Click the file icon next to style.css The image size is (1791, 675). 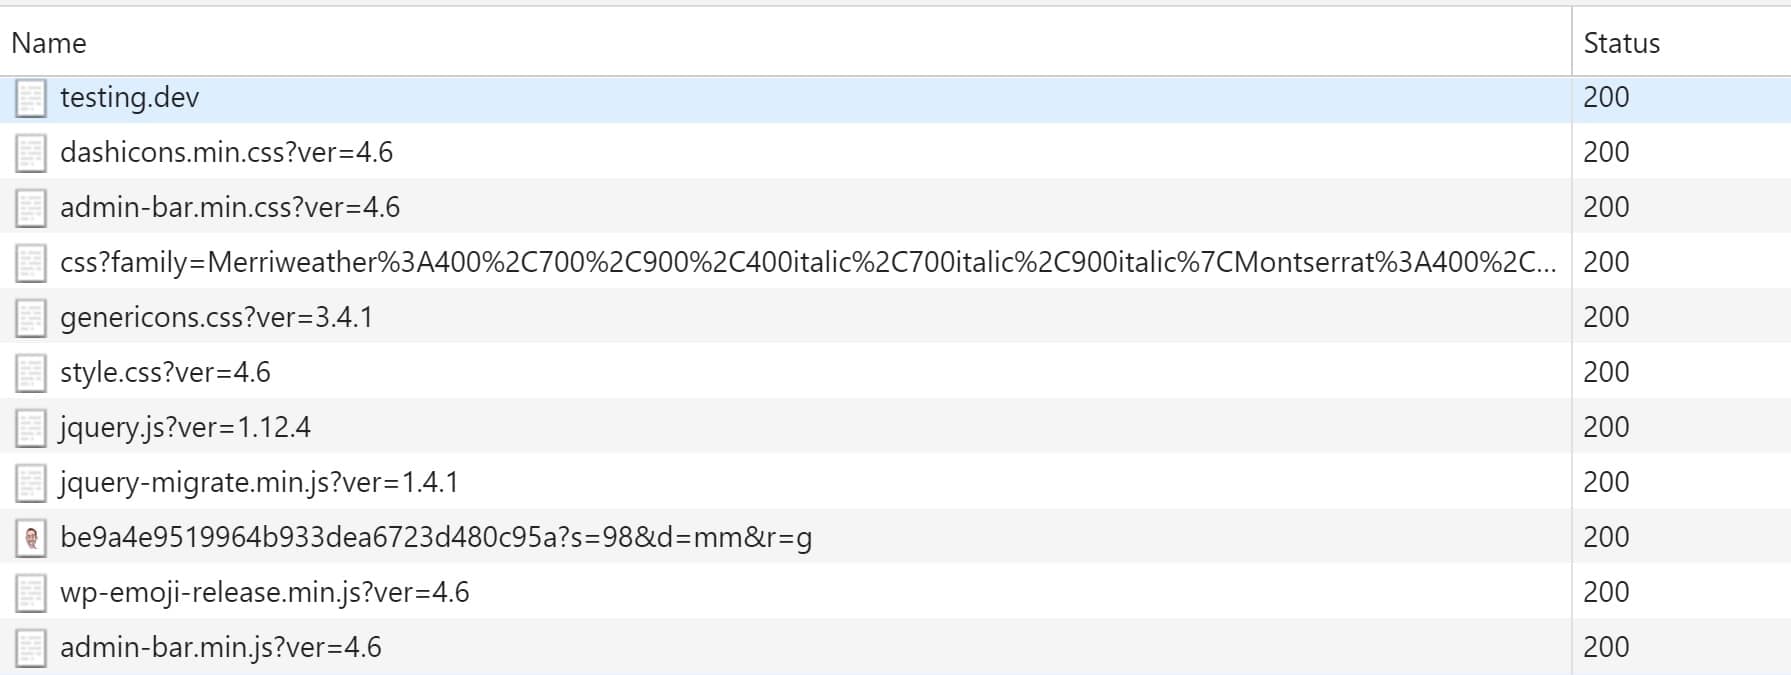pos(30,371)
